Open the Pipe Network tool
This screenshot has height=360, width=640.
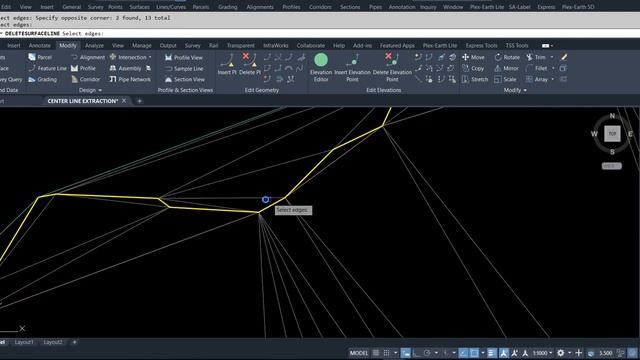[130, 79]
